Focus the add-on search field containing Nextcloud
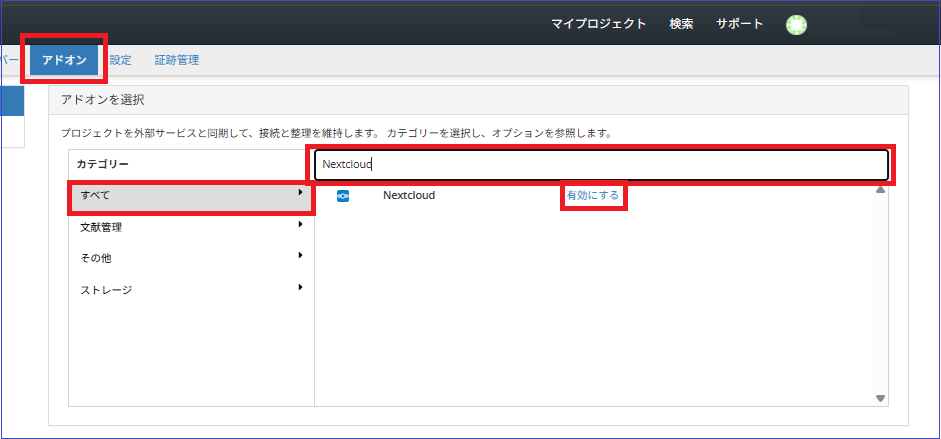The width and height of the screenshot is (941, 439). [x=600, y=164]
